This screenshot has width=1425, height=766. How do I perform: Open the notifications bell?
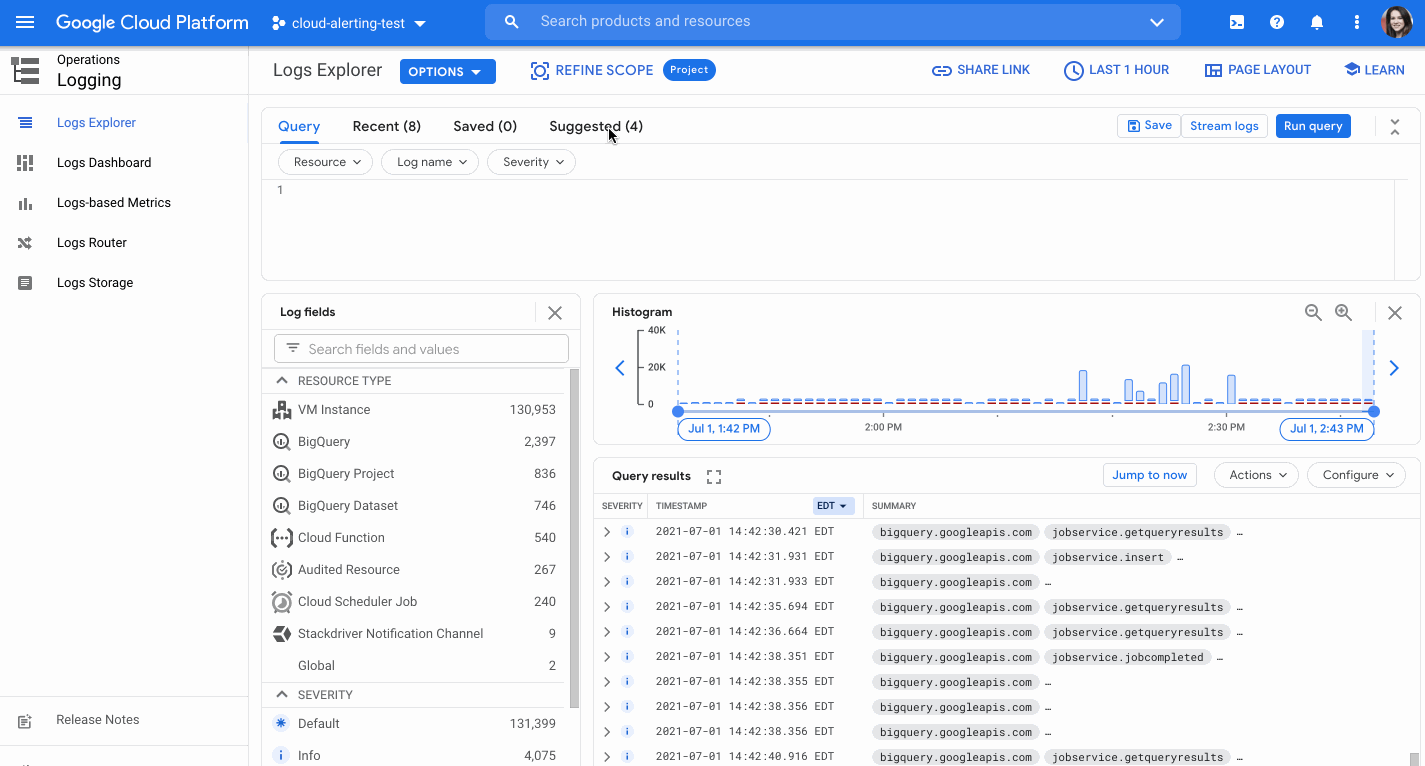[1316, 21]
